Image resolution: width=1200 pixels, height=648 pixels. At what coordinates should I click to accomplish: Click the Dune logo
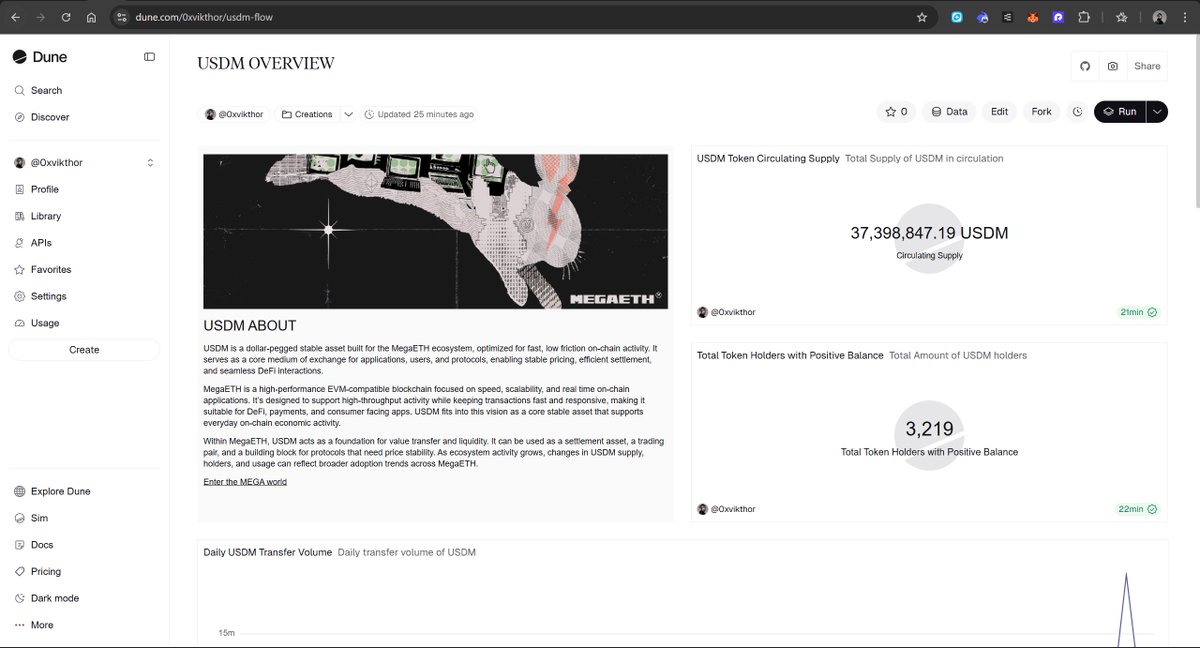pos(40,57)
